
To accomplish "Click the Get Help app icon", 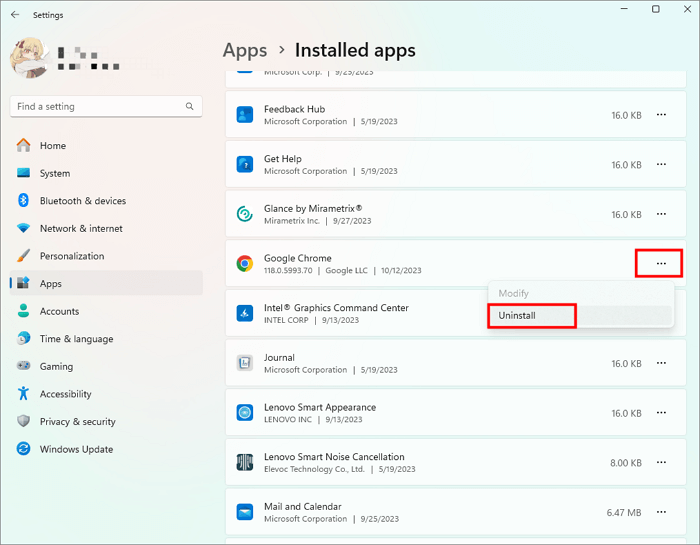I will pyautogui.click(x=244, y=165).
